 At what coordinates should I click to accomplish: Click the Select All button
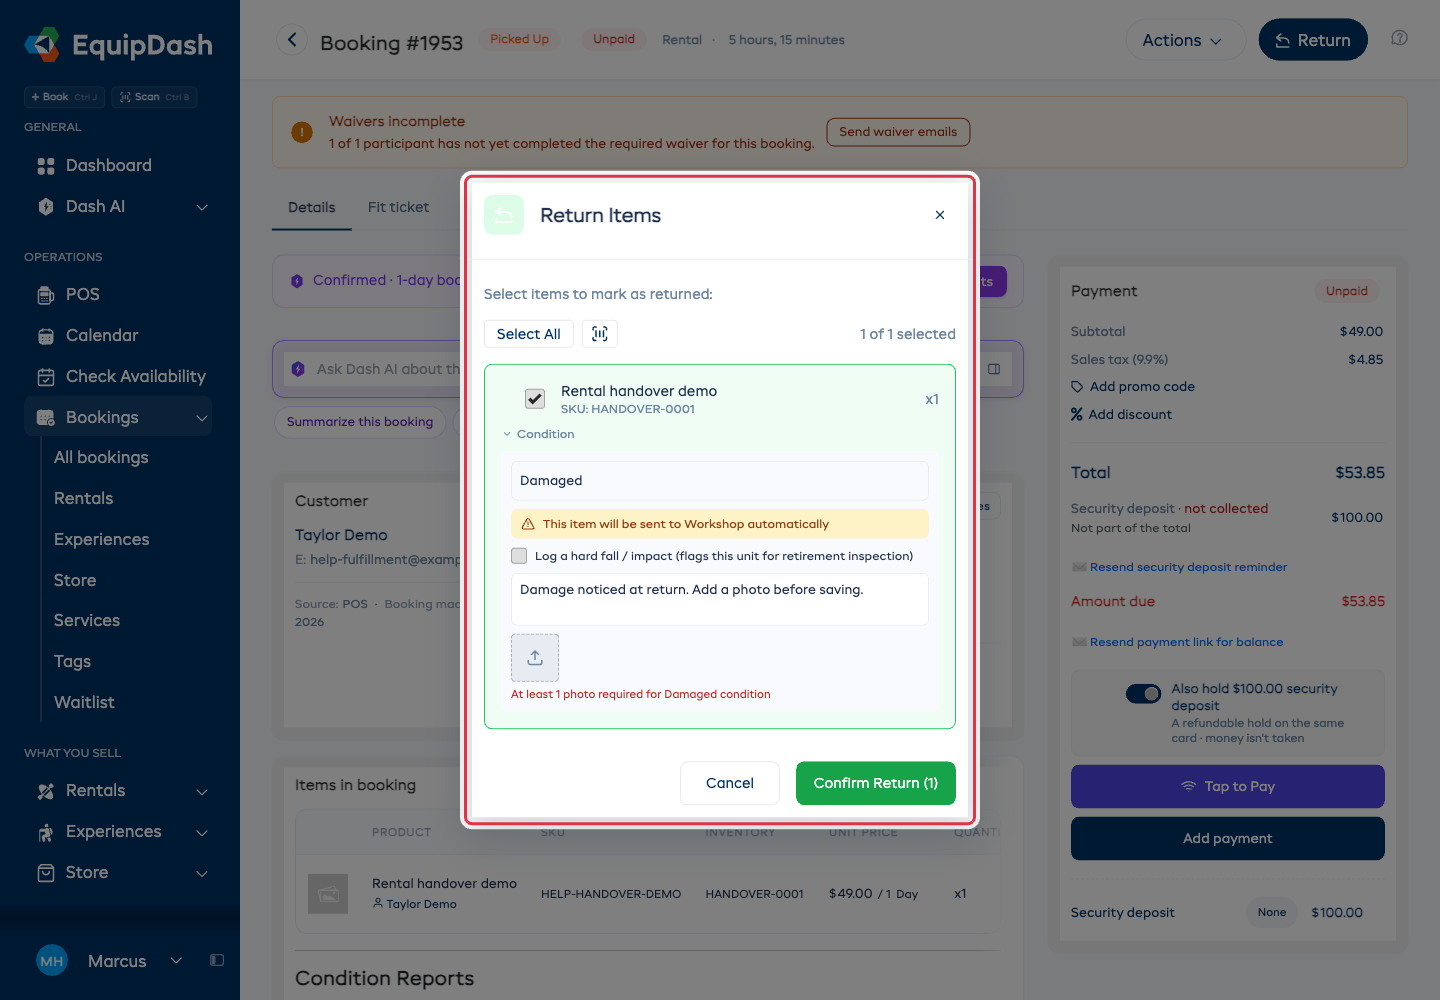pos(529,334)
